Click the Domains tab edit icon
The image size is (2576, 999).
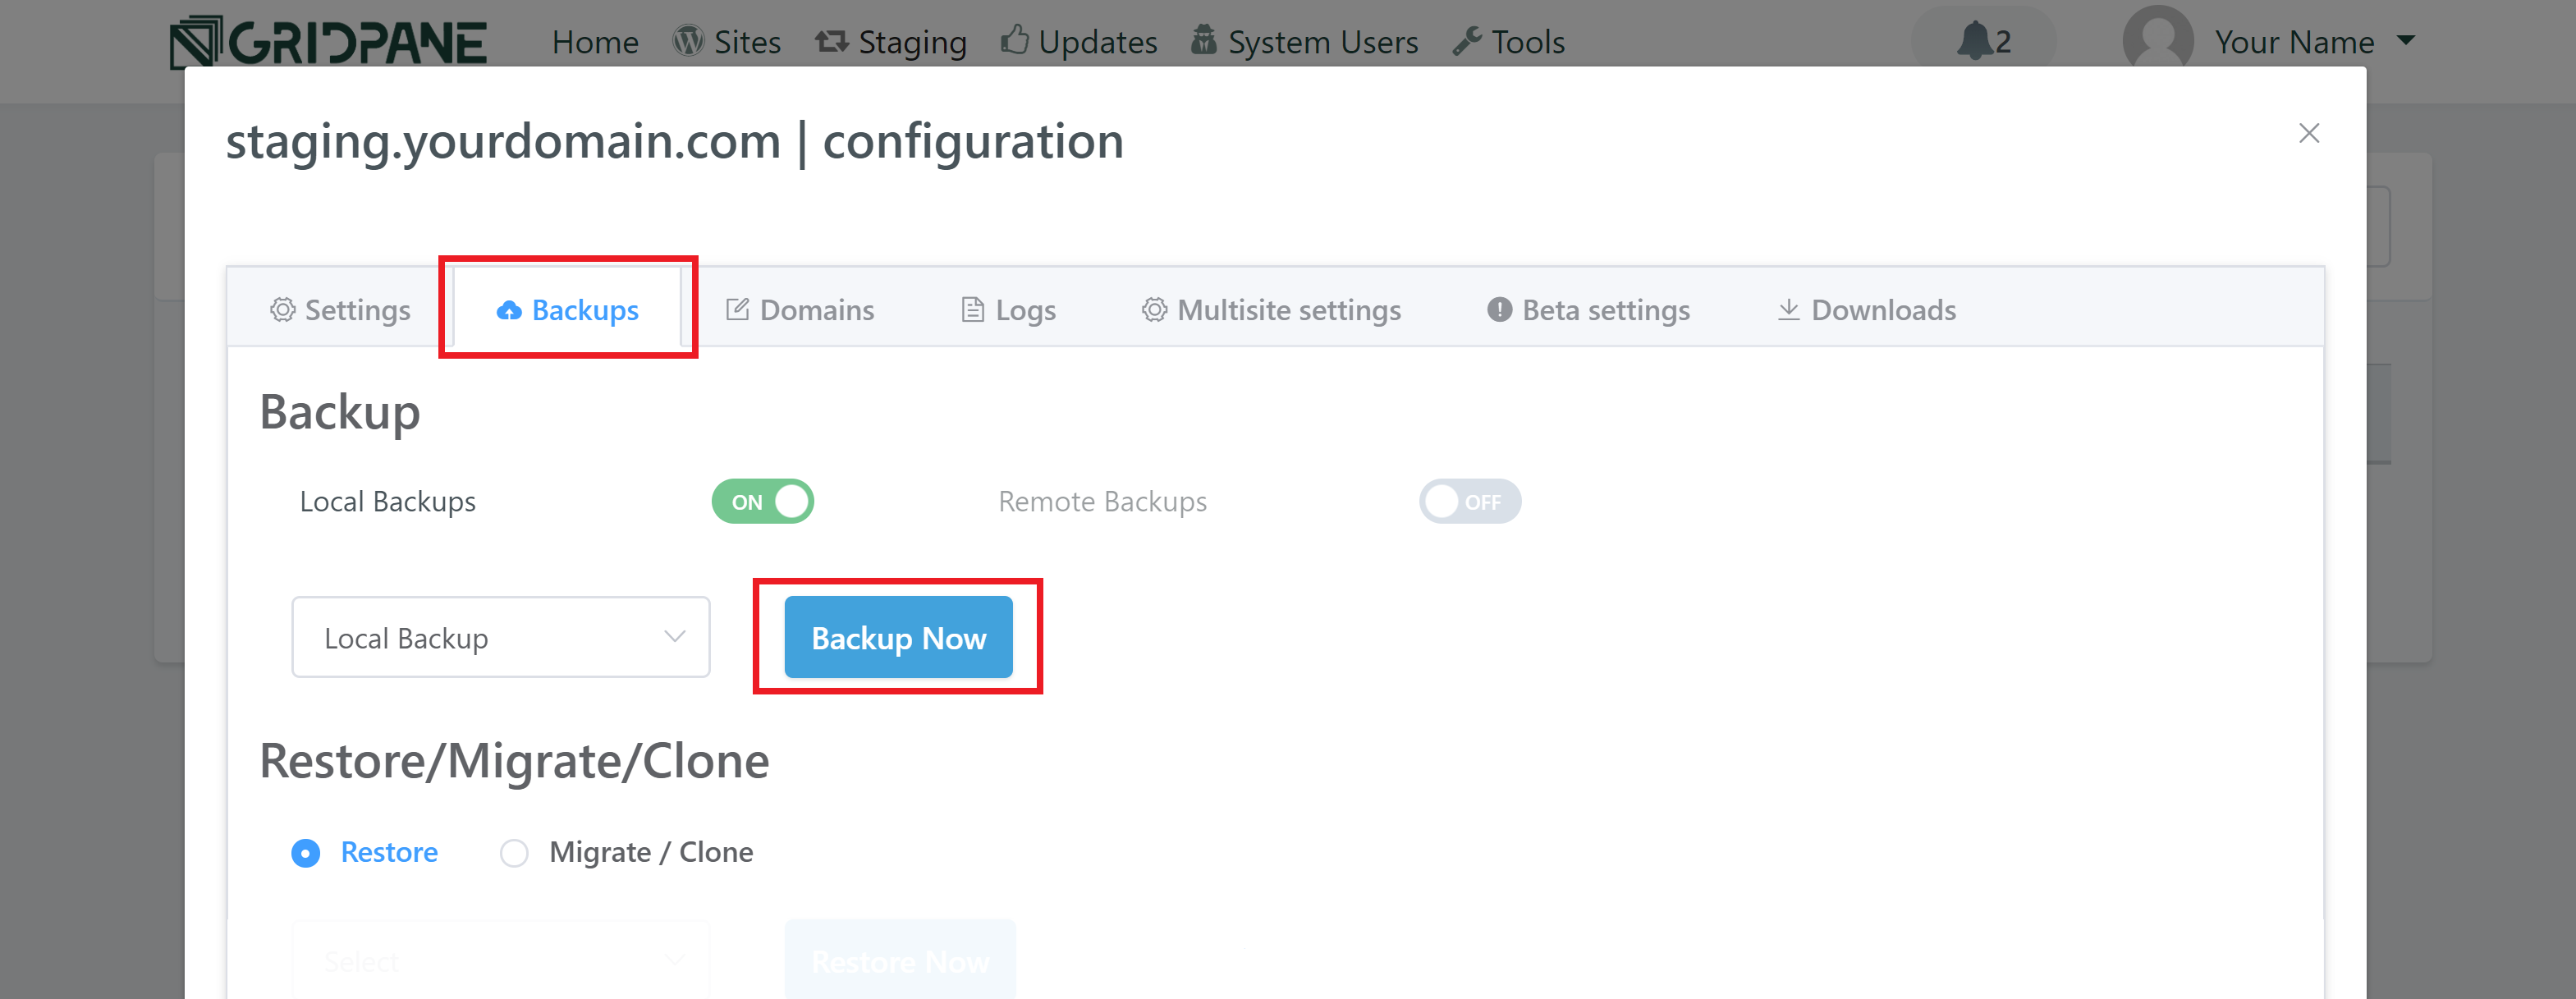coord(737,310)
